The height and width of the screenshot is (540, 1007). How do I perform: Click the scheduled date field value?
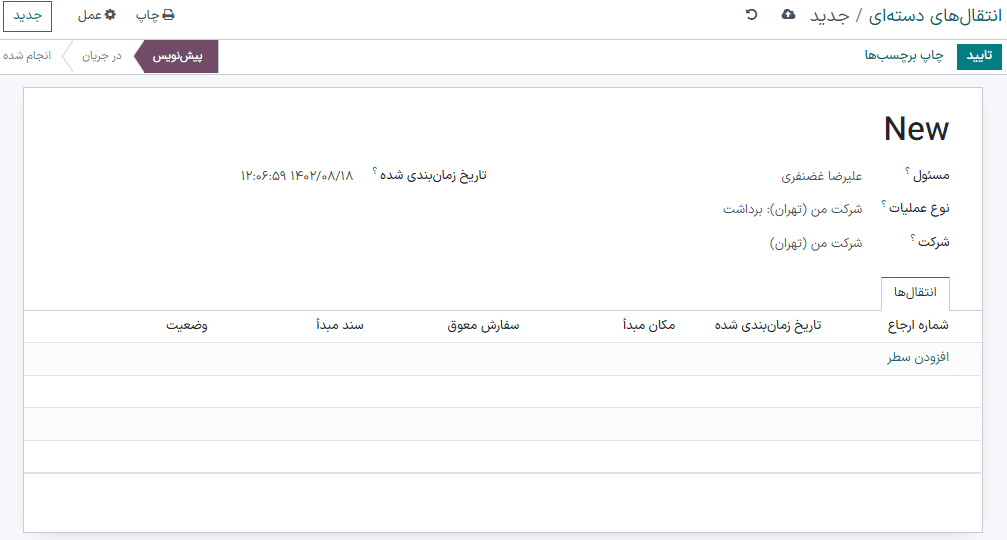[x=297, y=176]
